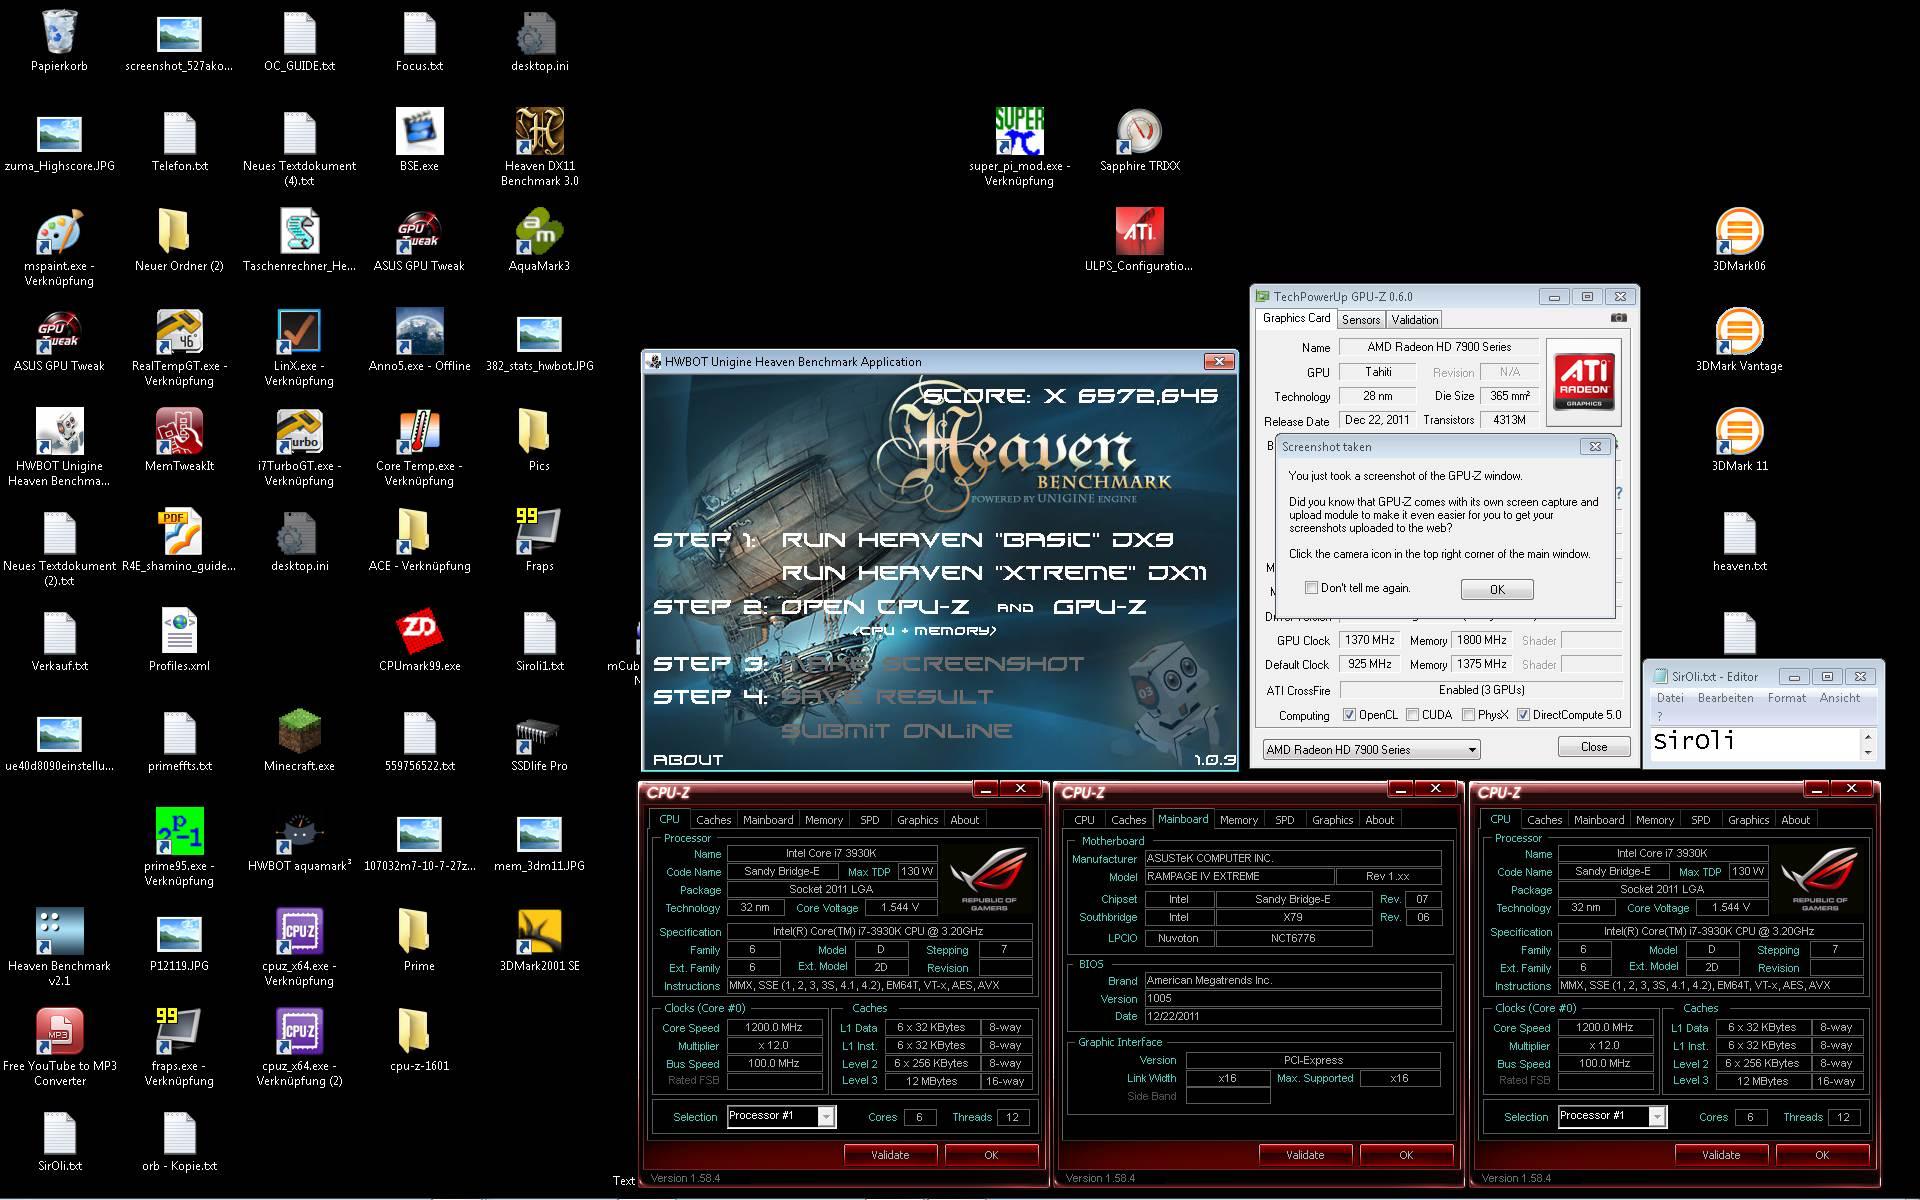Click the GPU Clock 1370 MHz field

[x=1369, y=640]
